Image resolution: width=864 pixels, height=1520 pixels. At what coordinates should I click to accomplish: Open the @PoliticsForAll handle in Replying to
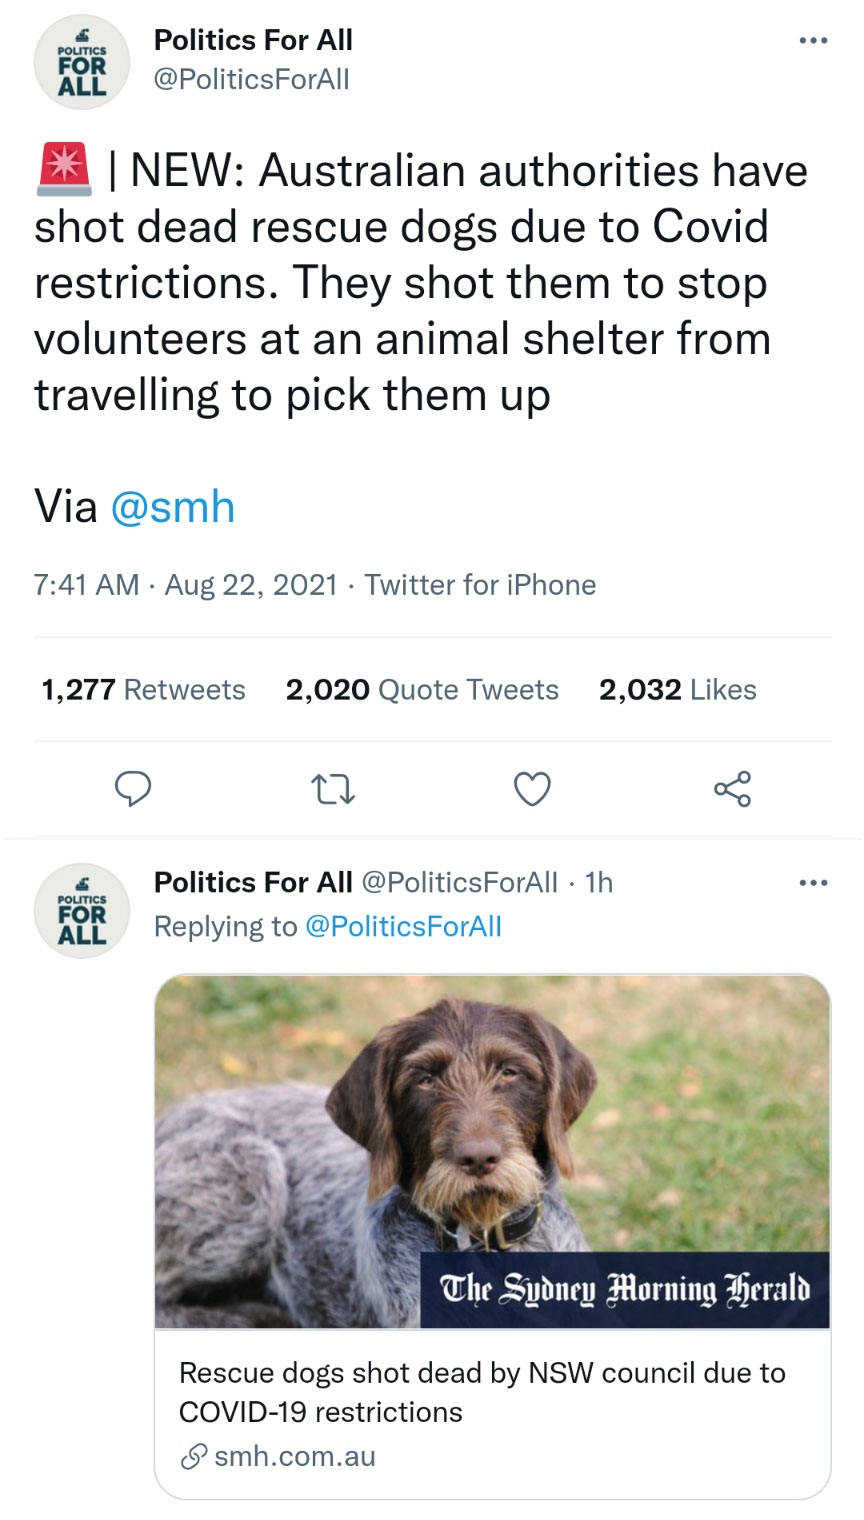click(403, 927)
